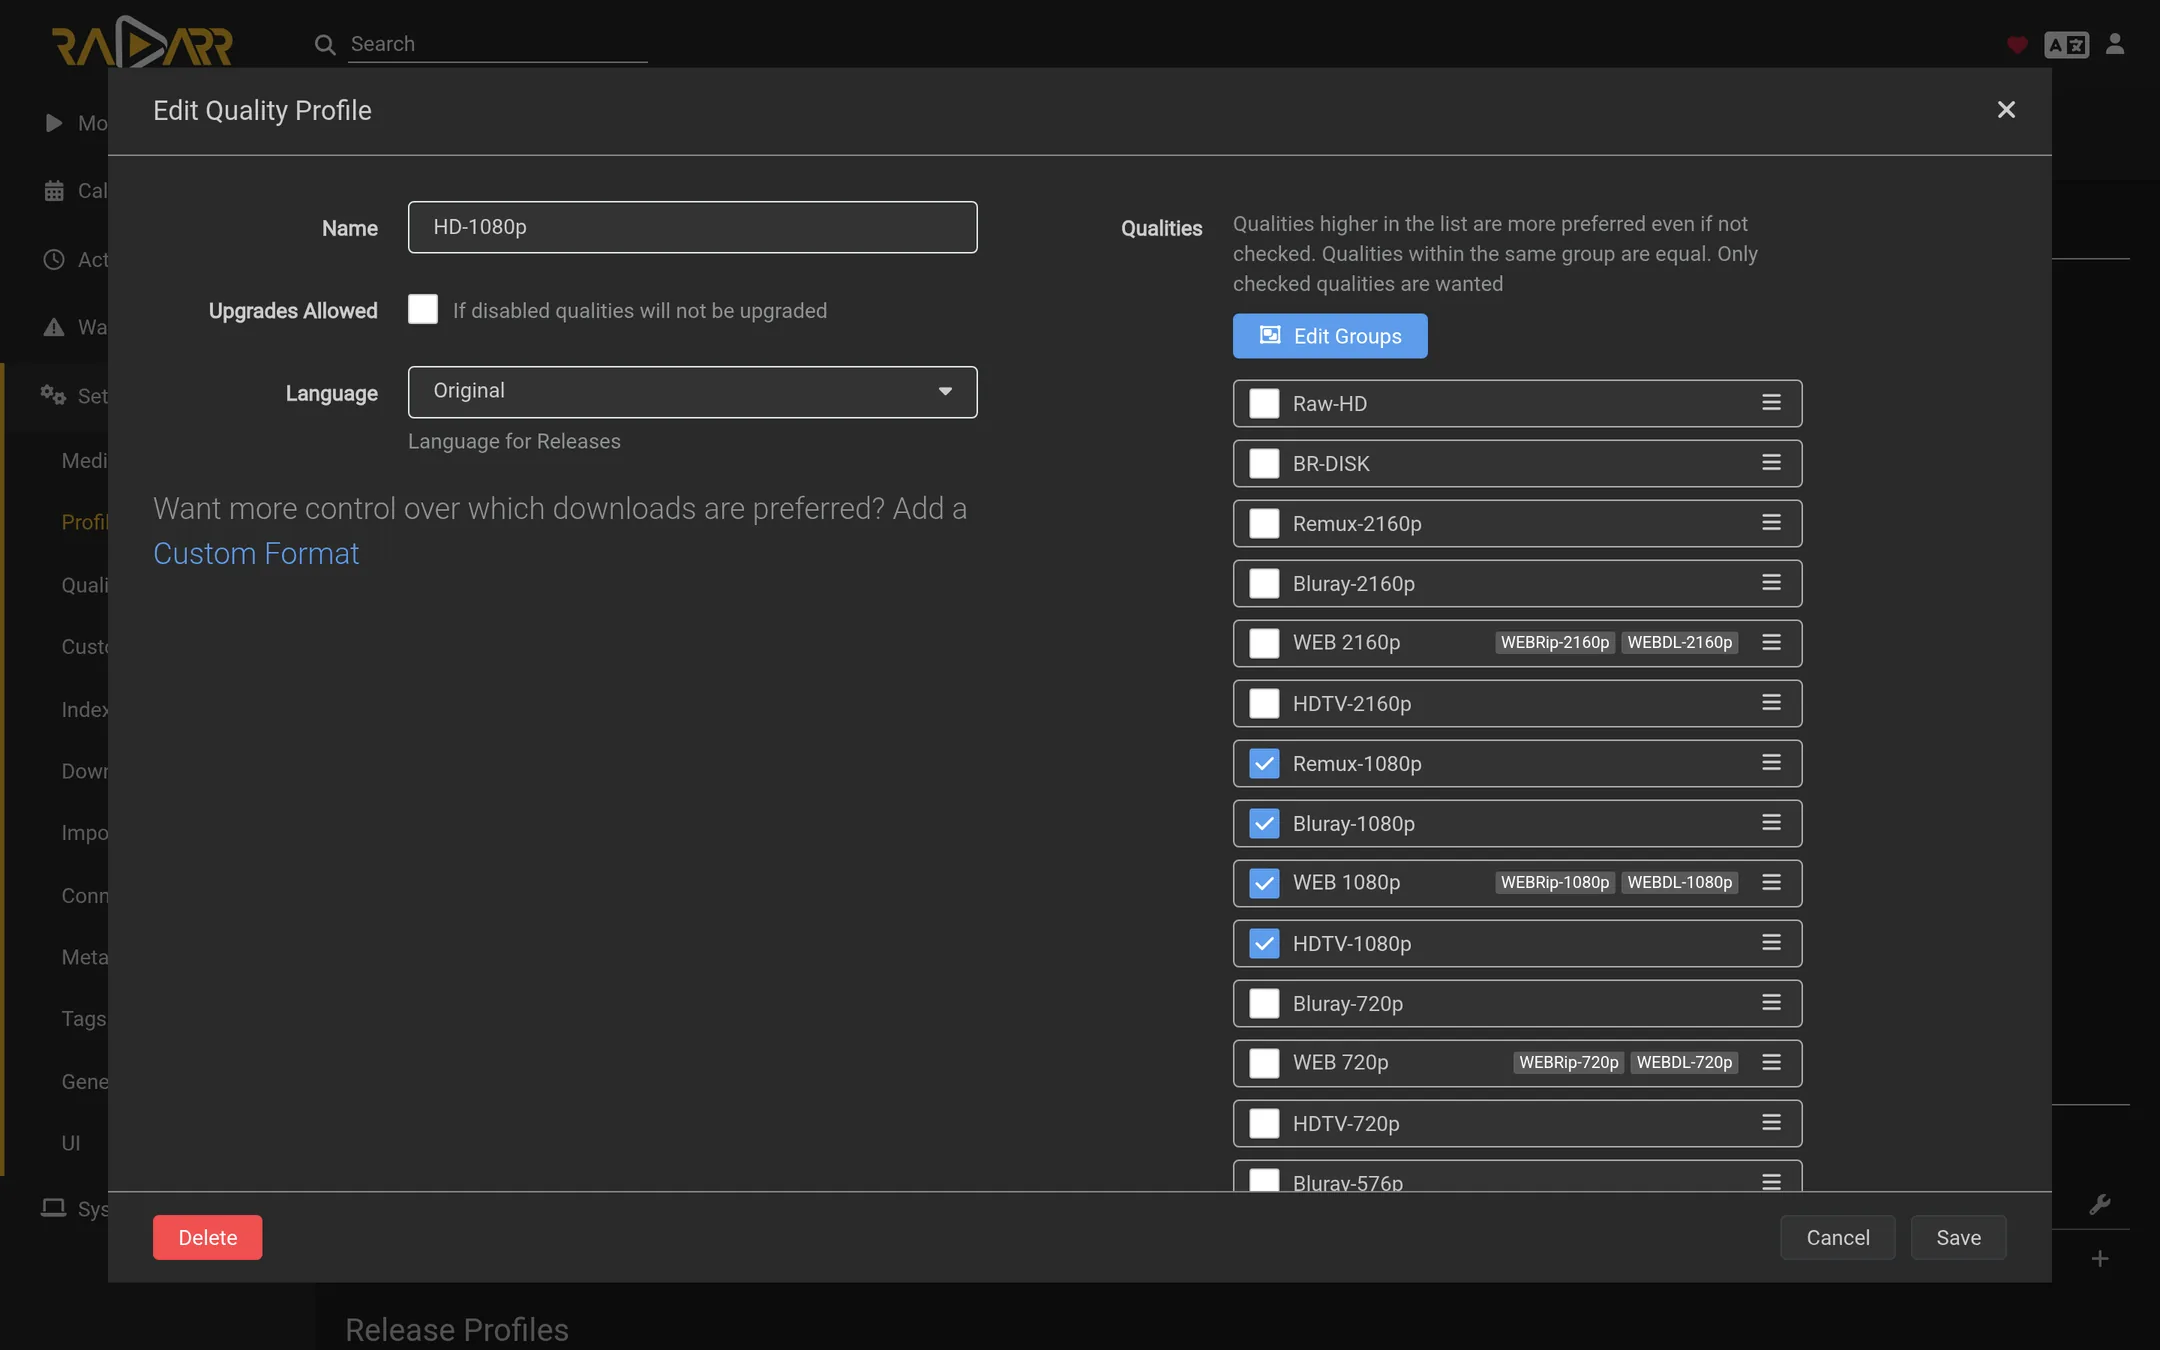2160x1350 pixels.
Task: Click the Cancel button
Action: (x=1837, y=1237)
